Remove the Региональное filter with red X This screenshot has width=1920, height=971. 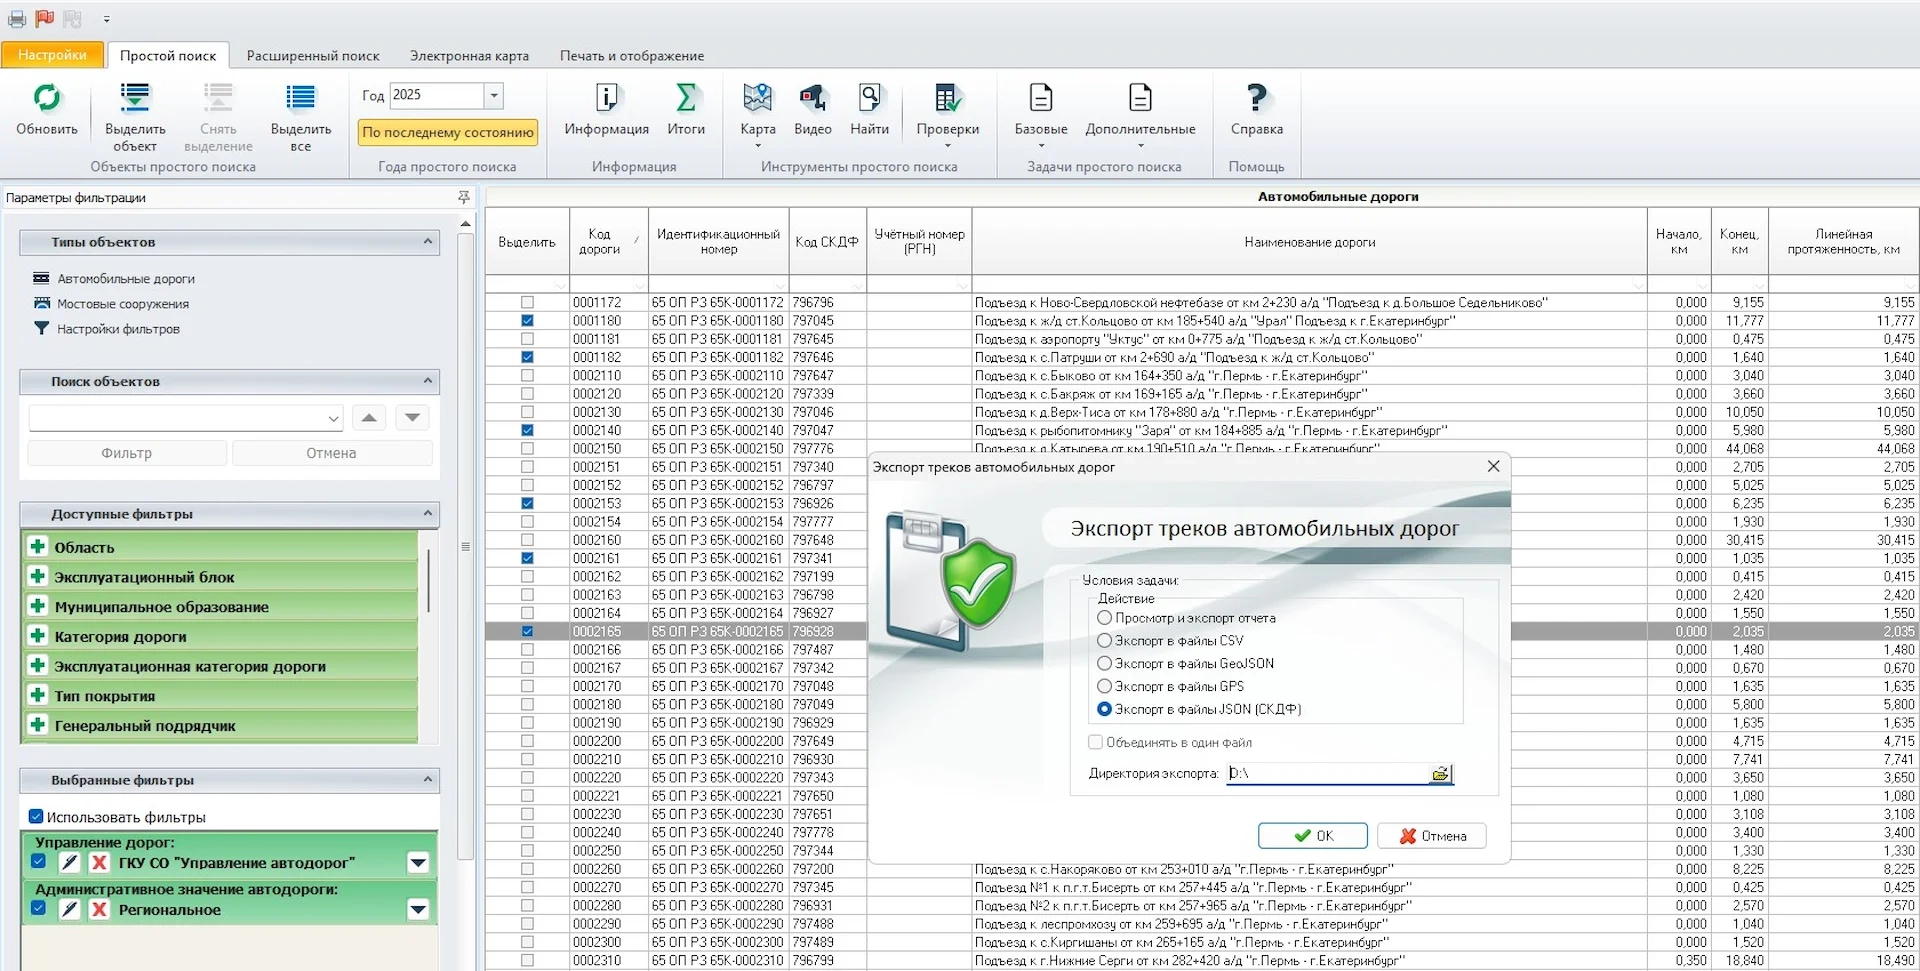click(99, 909)
